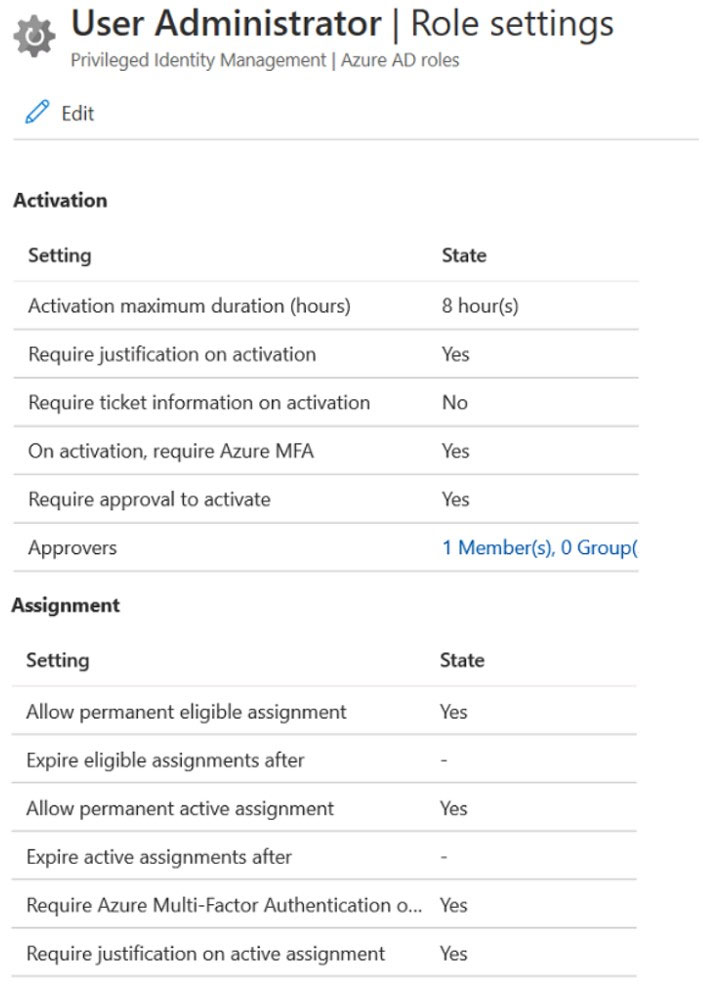Open the 1 Member(s), 0 Group approvers link
The image size is (706, 995).
[x=539, y=548]
